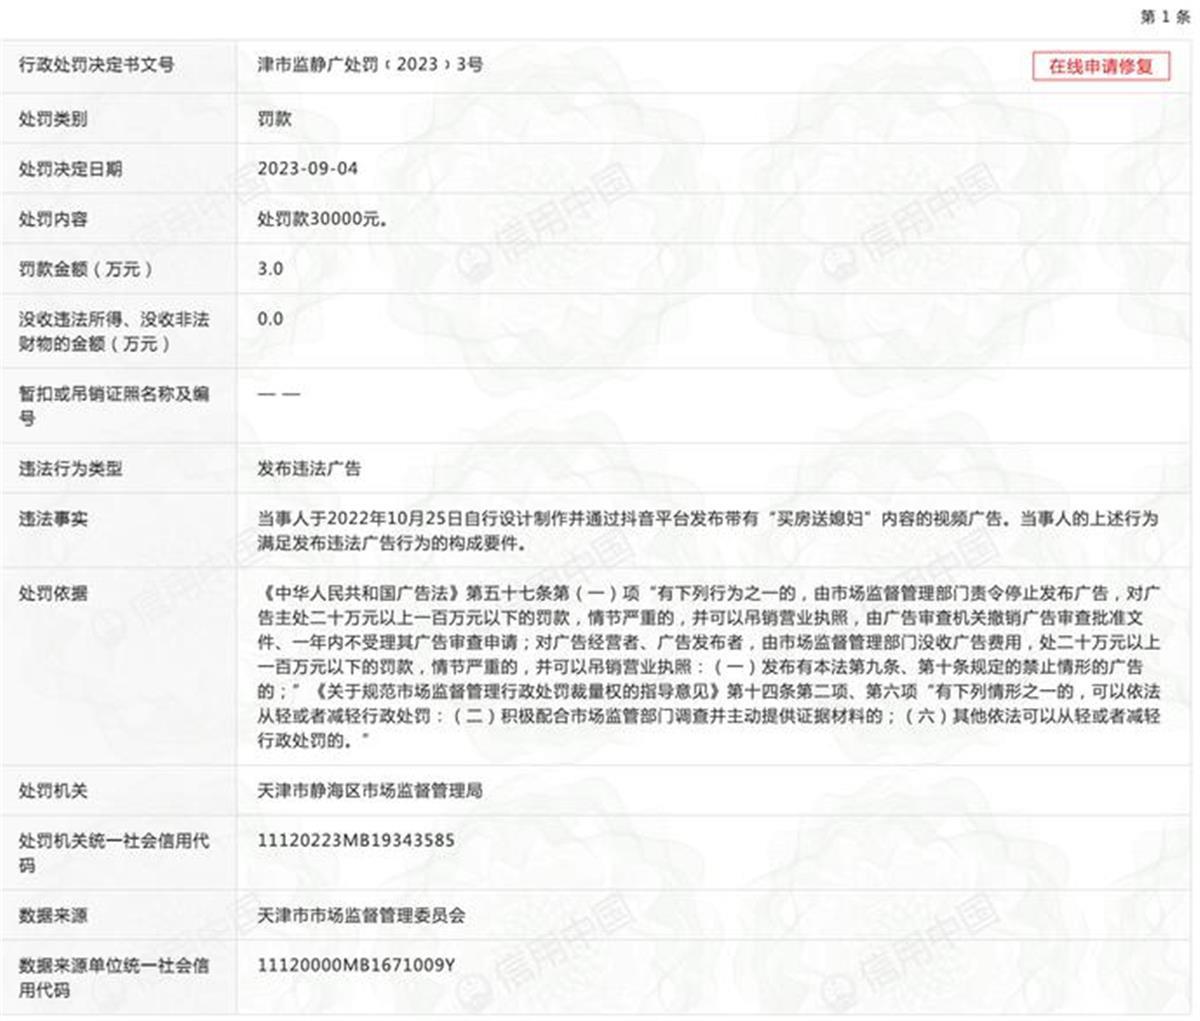Select the 处罚依据 legal basis paragraph
The width and height of the screenshot is (1200, 1021).
point(600,665)
